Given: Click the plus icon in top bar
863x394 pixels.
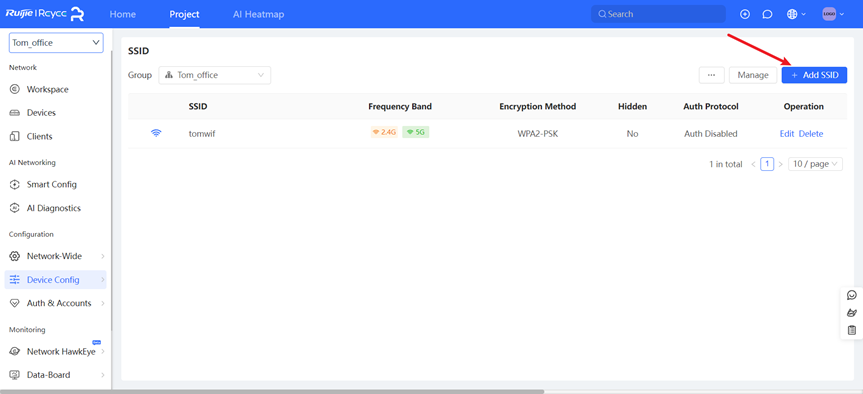Looking at the screenshot, I should pyautogui.click(x=745, y=14).
